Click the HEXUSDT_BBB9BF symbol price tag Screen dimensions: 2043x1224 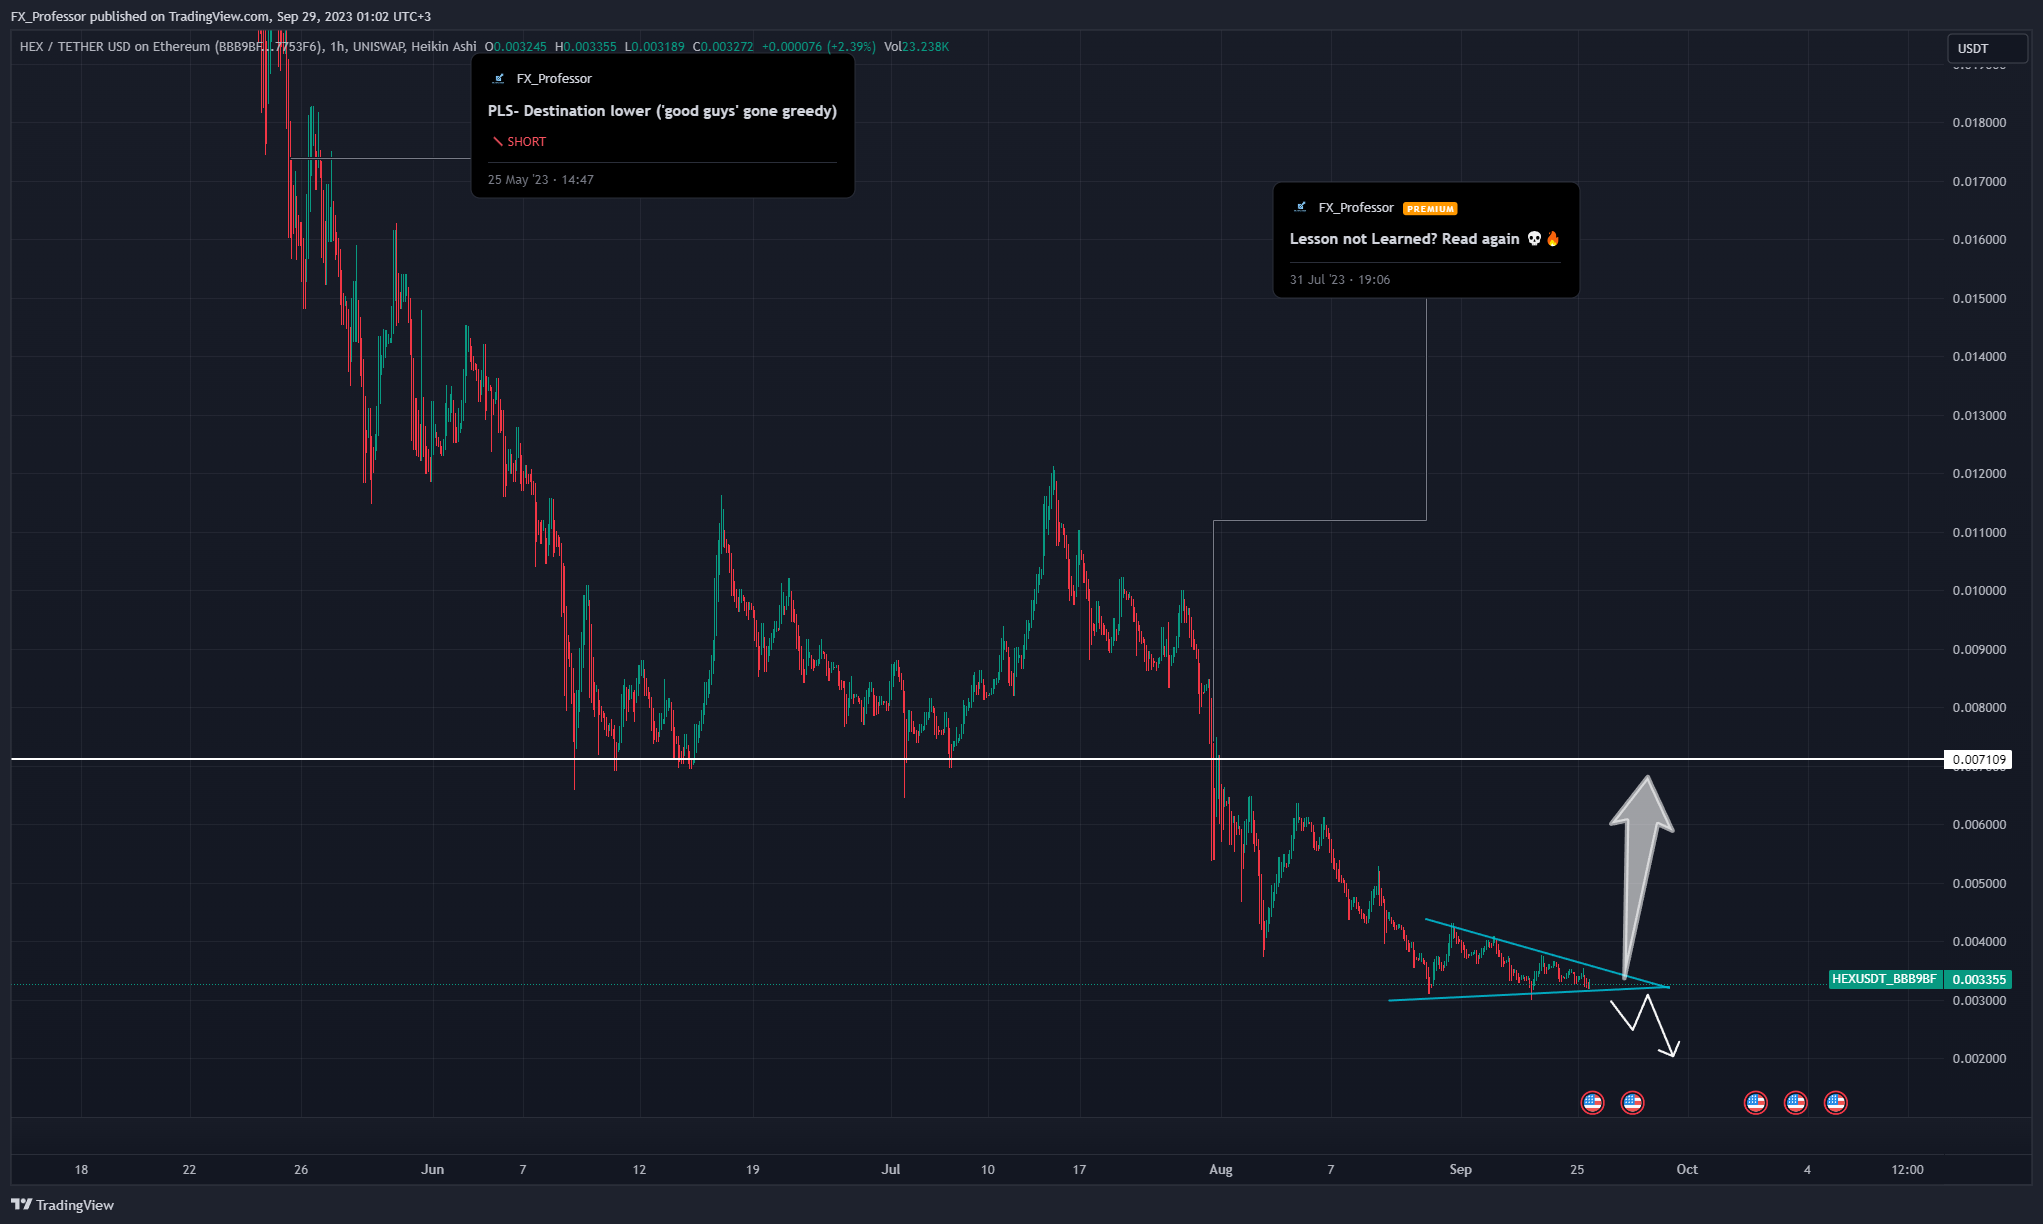[1884, 979]
